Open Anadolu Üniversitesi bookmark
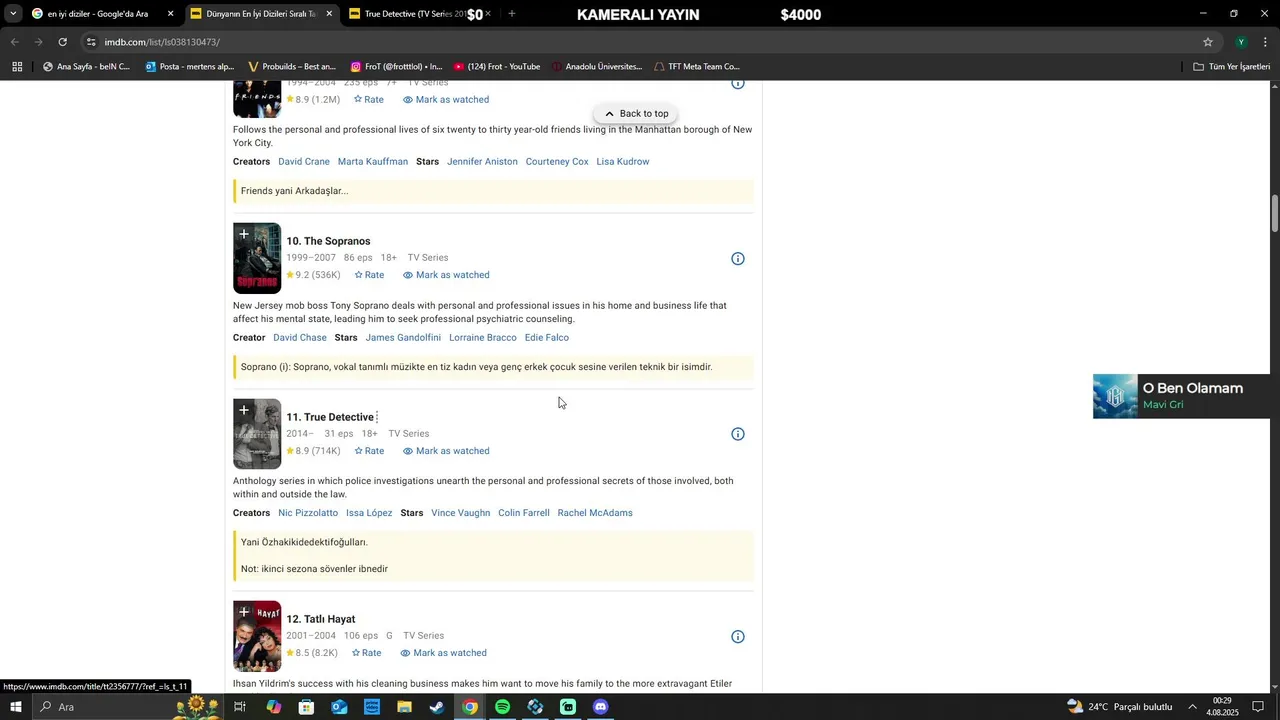This screenshot has width=1280, height=720. click(x=597, y=67)
